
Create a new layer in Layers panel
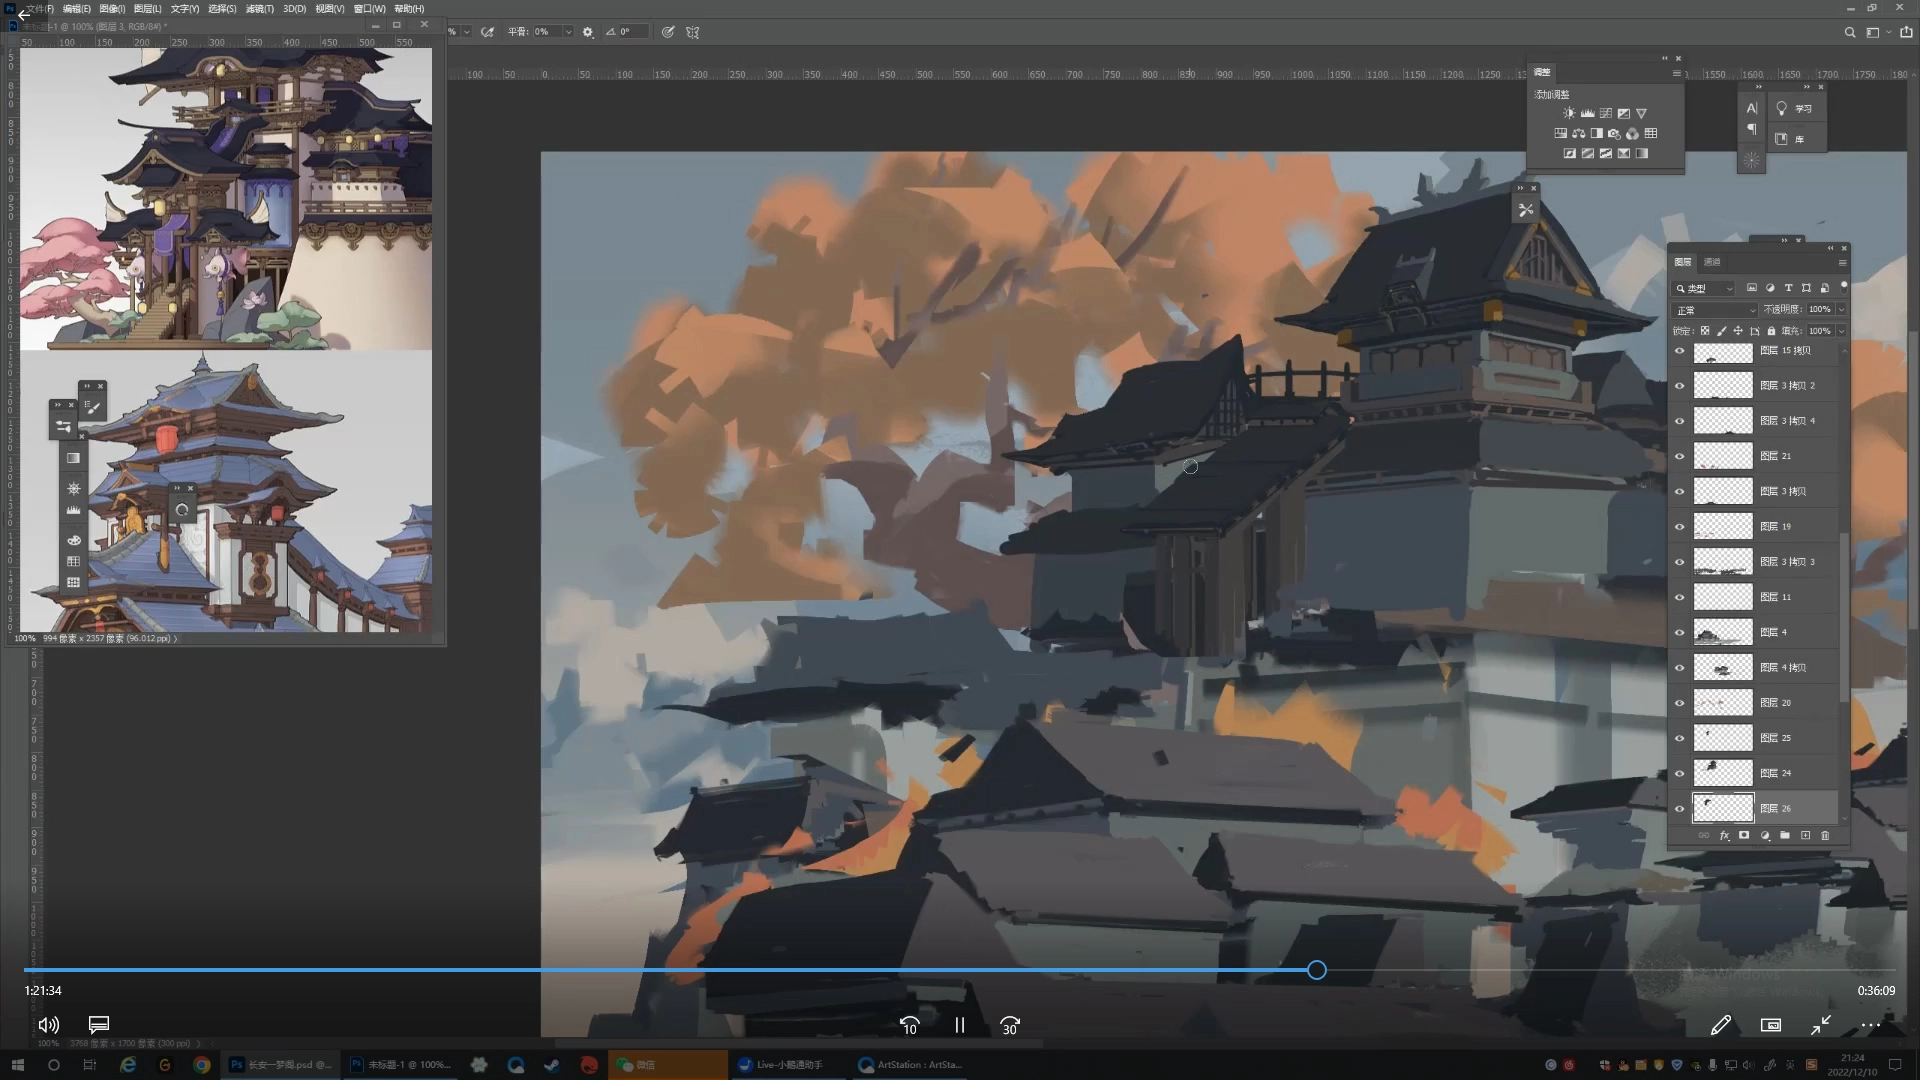(1805, 835)
